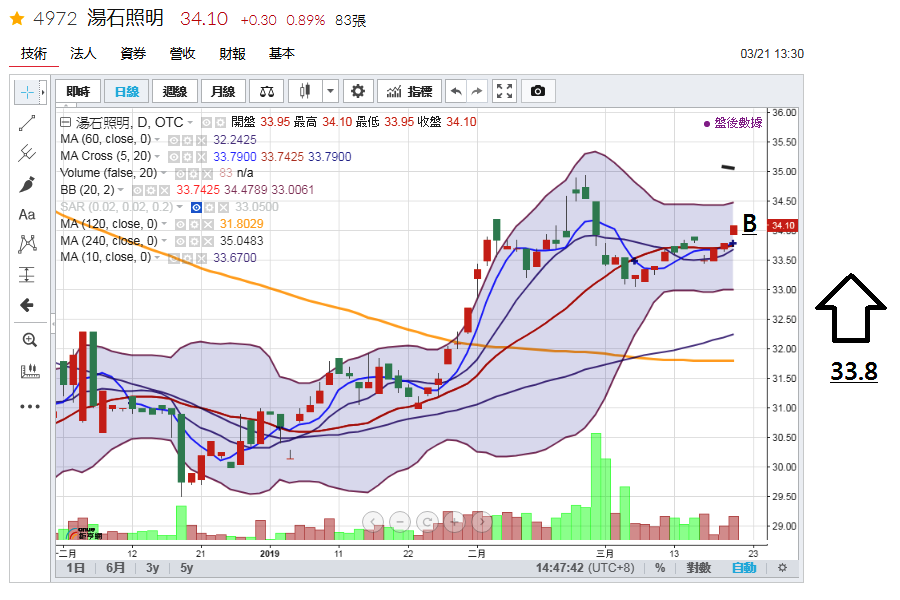Toggle visibility of MA (60, close, 0)

173,140
